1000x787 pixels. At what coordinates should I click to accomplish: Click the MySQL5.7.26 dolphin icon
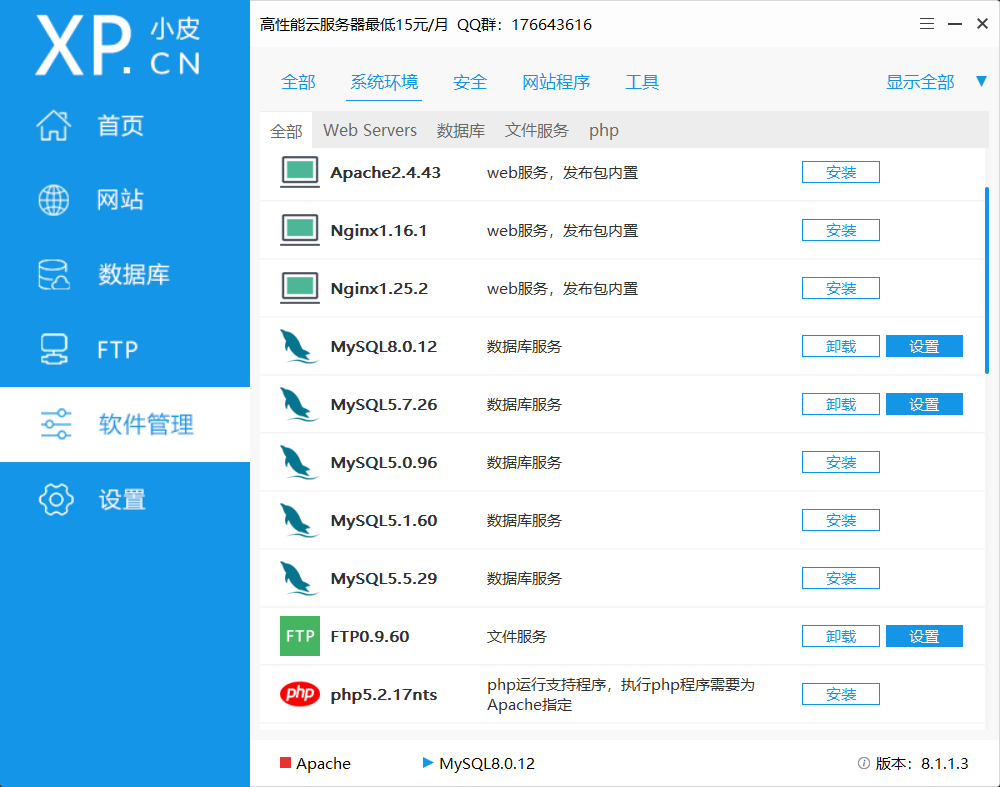[299, 404]
